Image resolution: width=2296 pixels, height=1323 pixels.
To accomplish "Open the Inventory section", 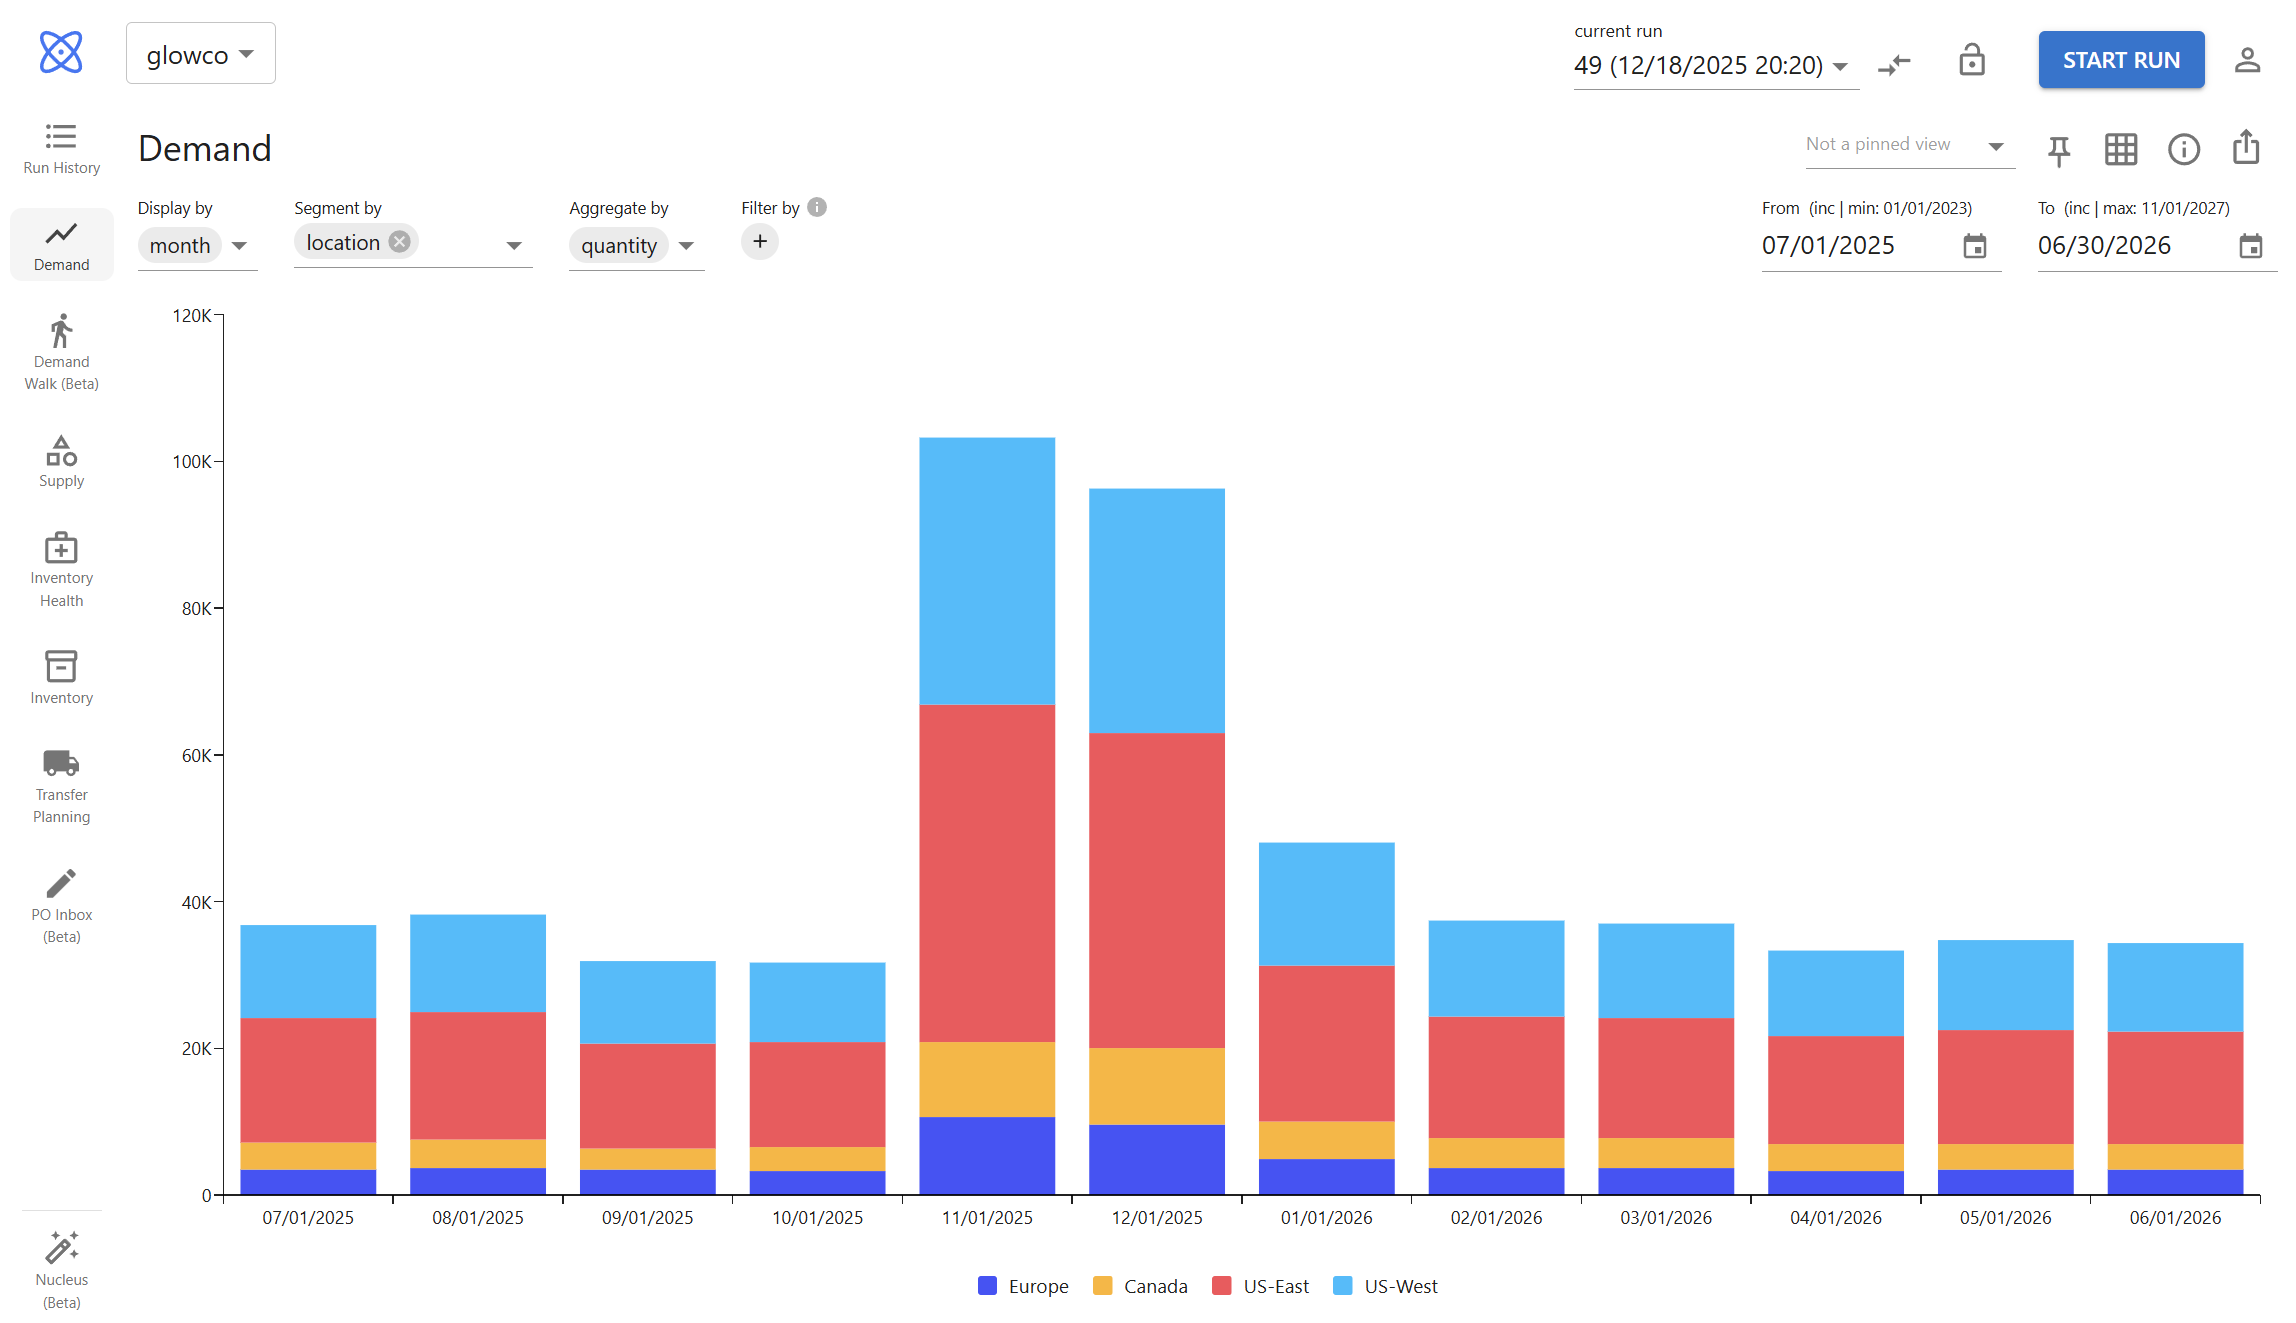I will click(60, 677).
